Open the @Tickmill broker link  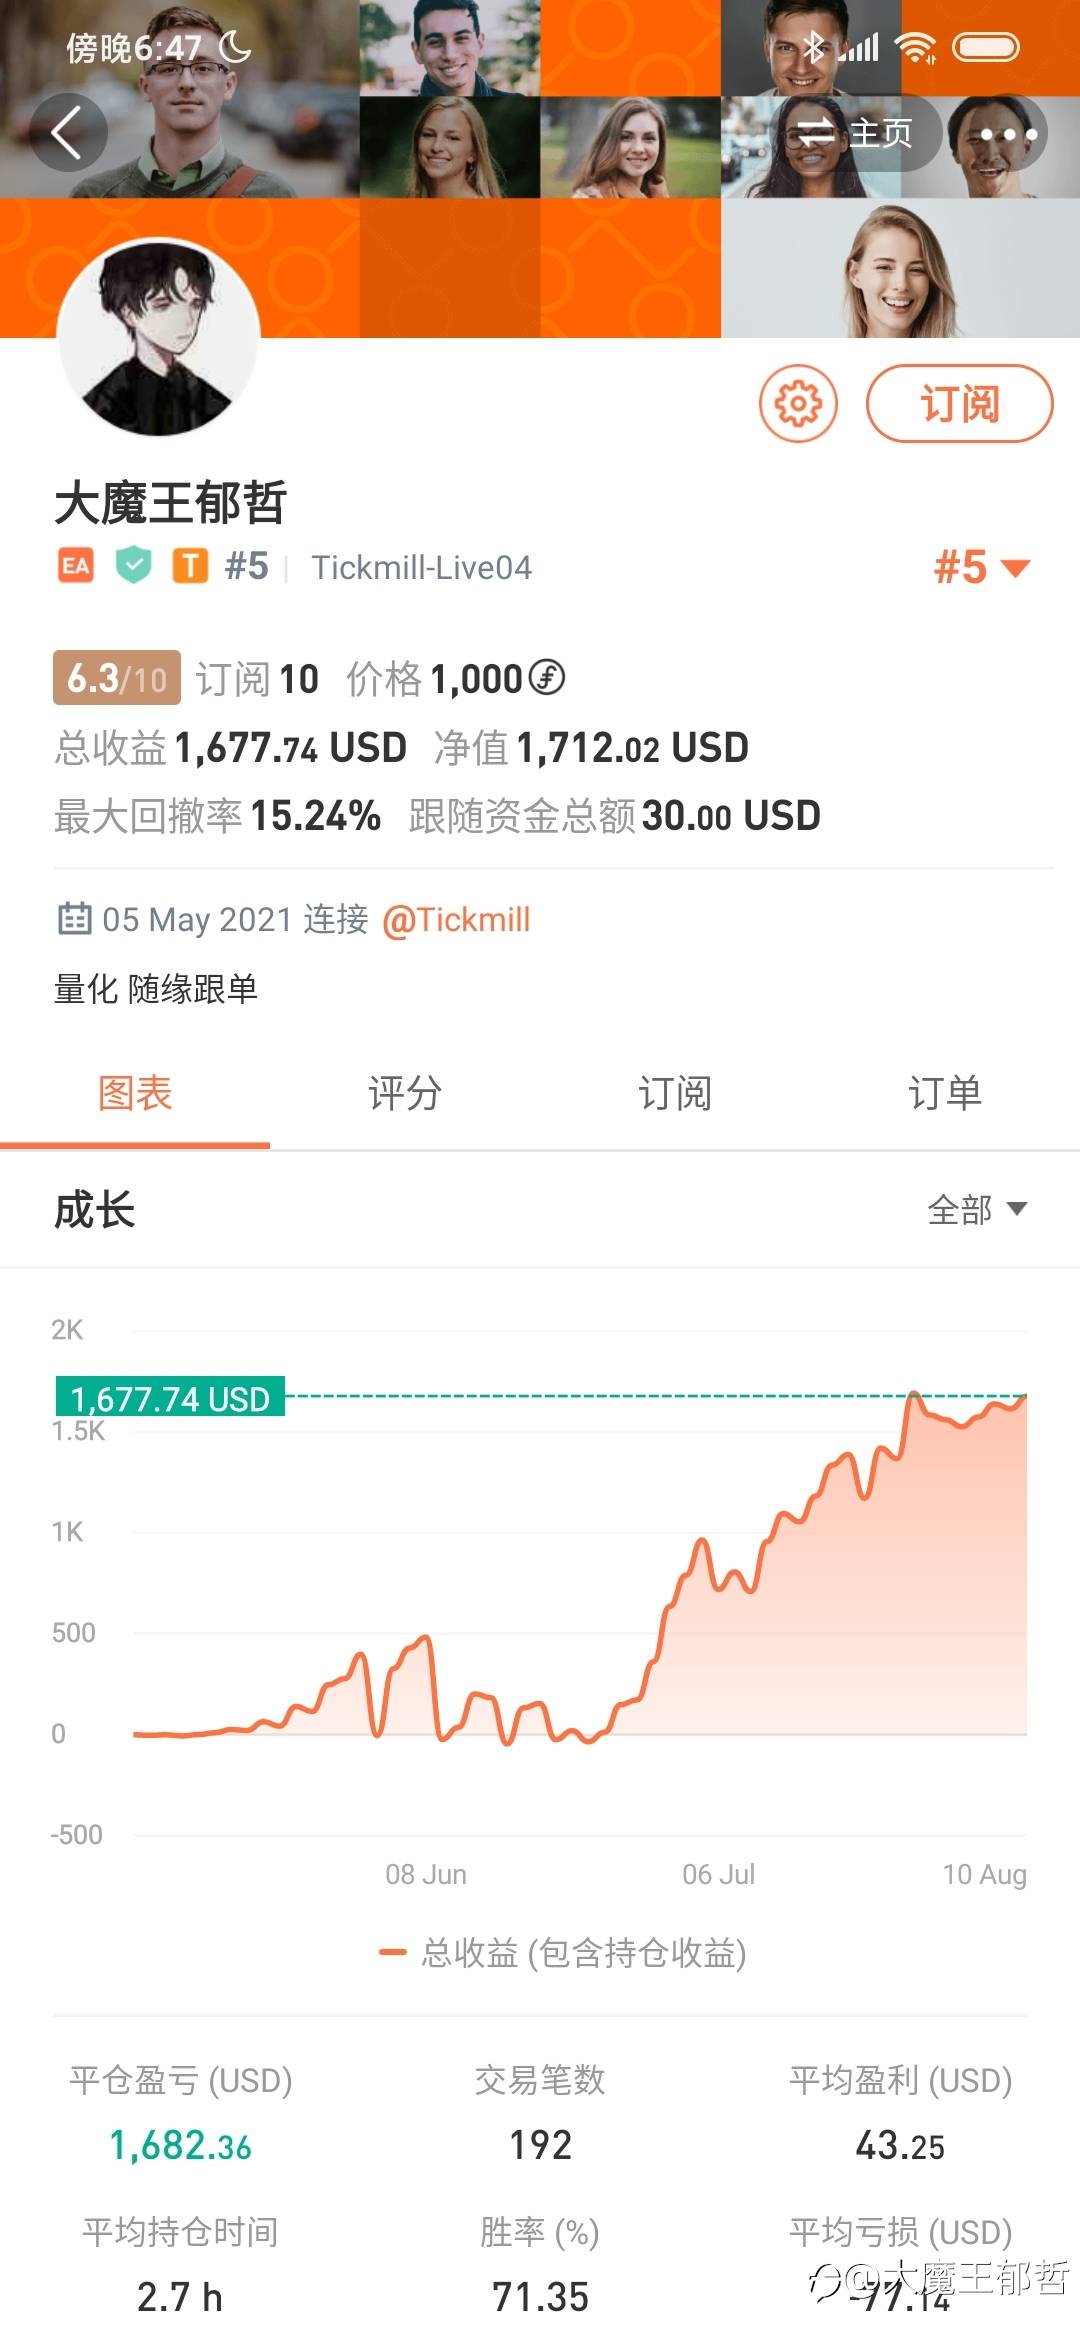(456, 919)
